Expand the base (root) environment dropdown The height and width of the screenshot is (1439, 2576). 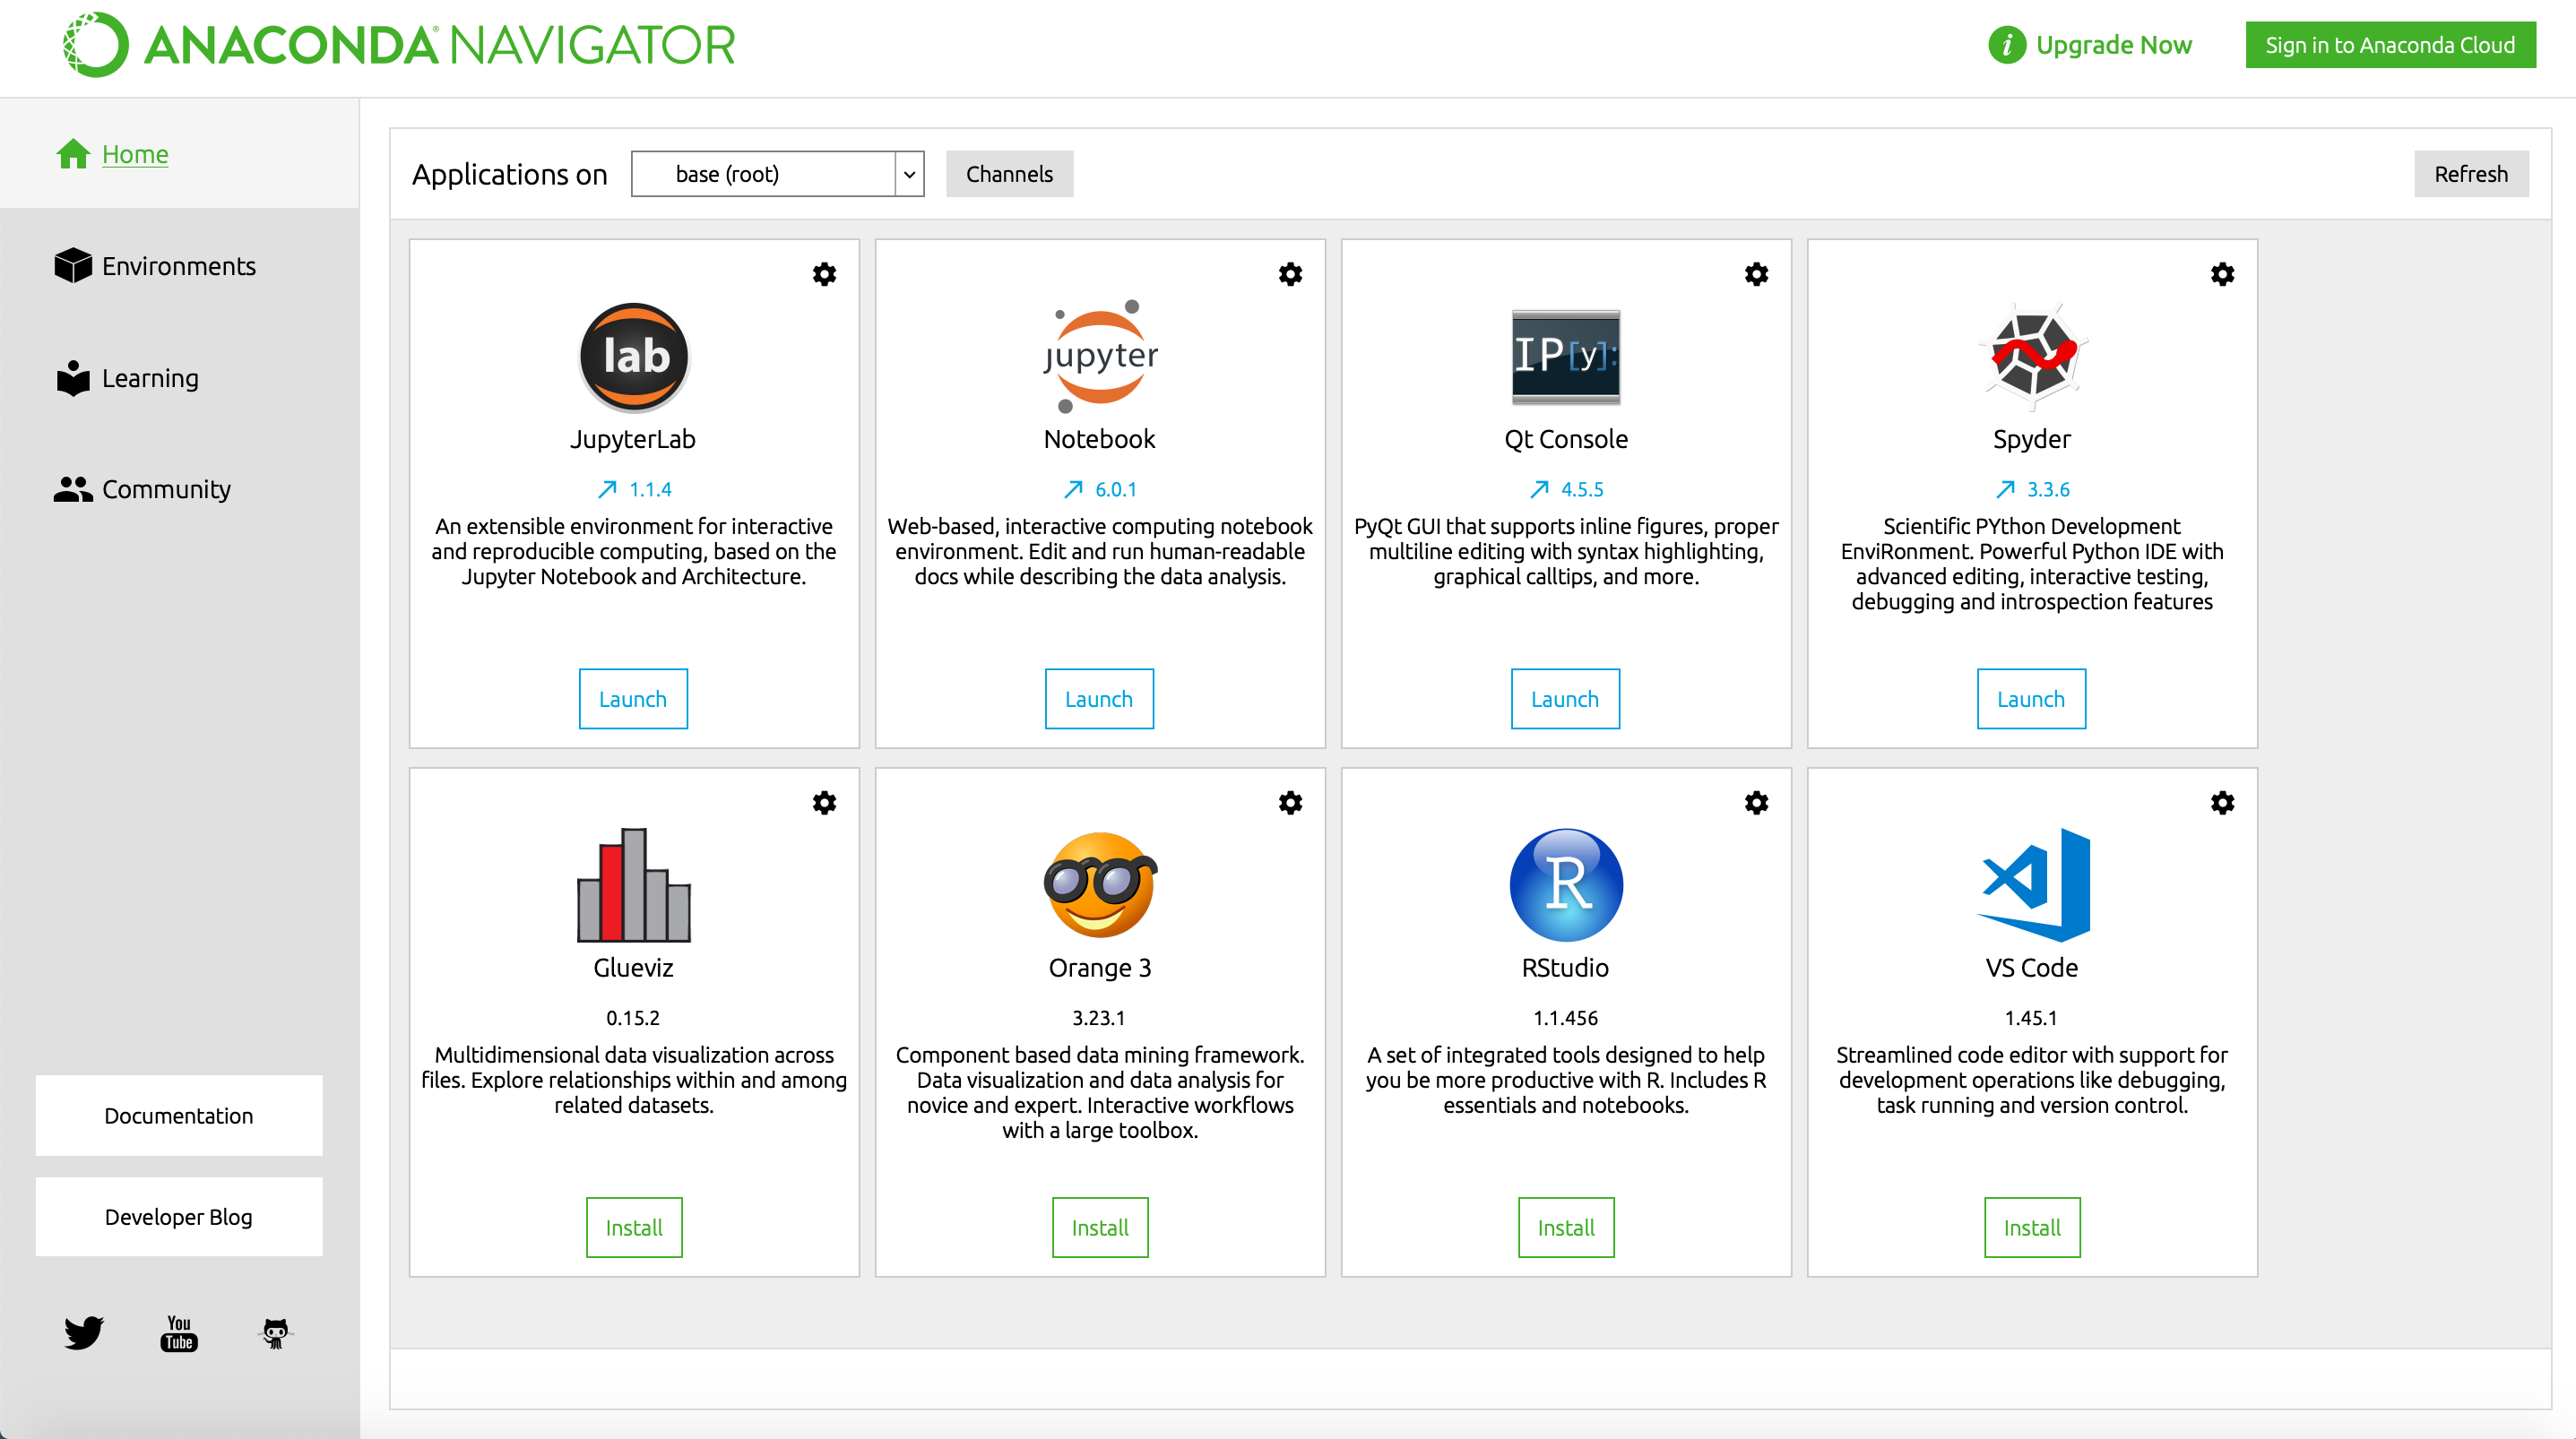[908, 174]
